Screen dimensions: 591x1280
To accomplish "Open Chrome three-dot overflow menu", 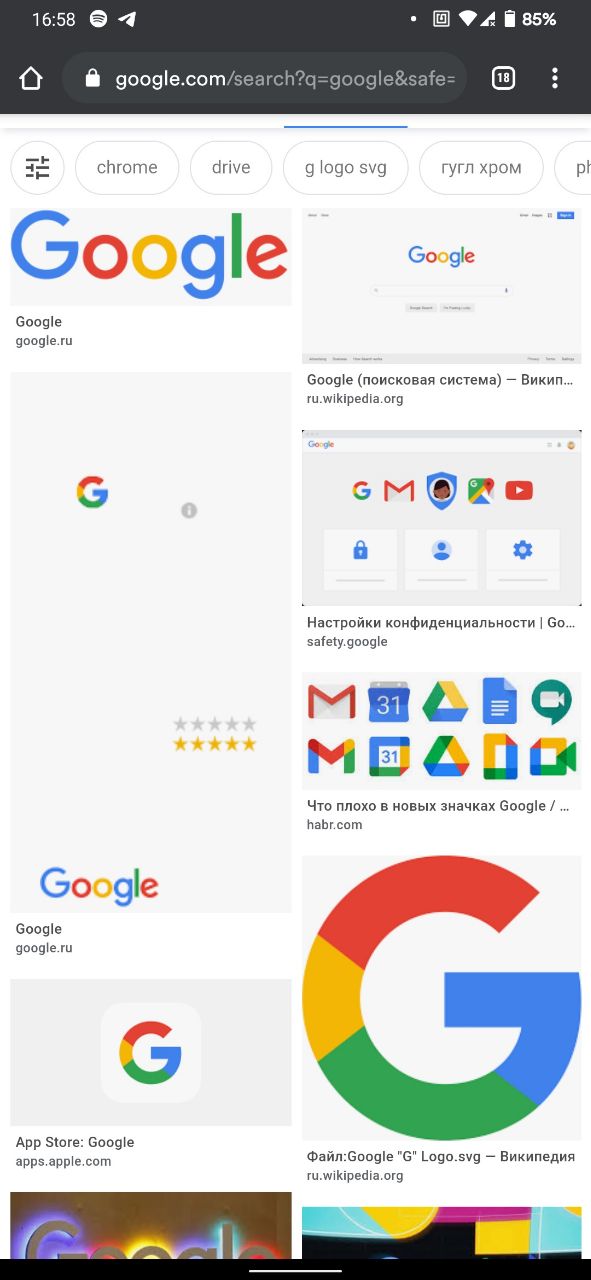I will click(555, 78).
